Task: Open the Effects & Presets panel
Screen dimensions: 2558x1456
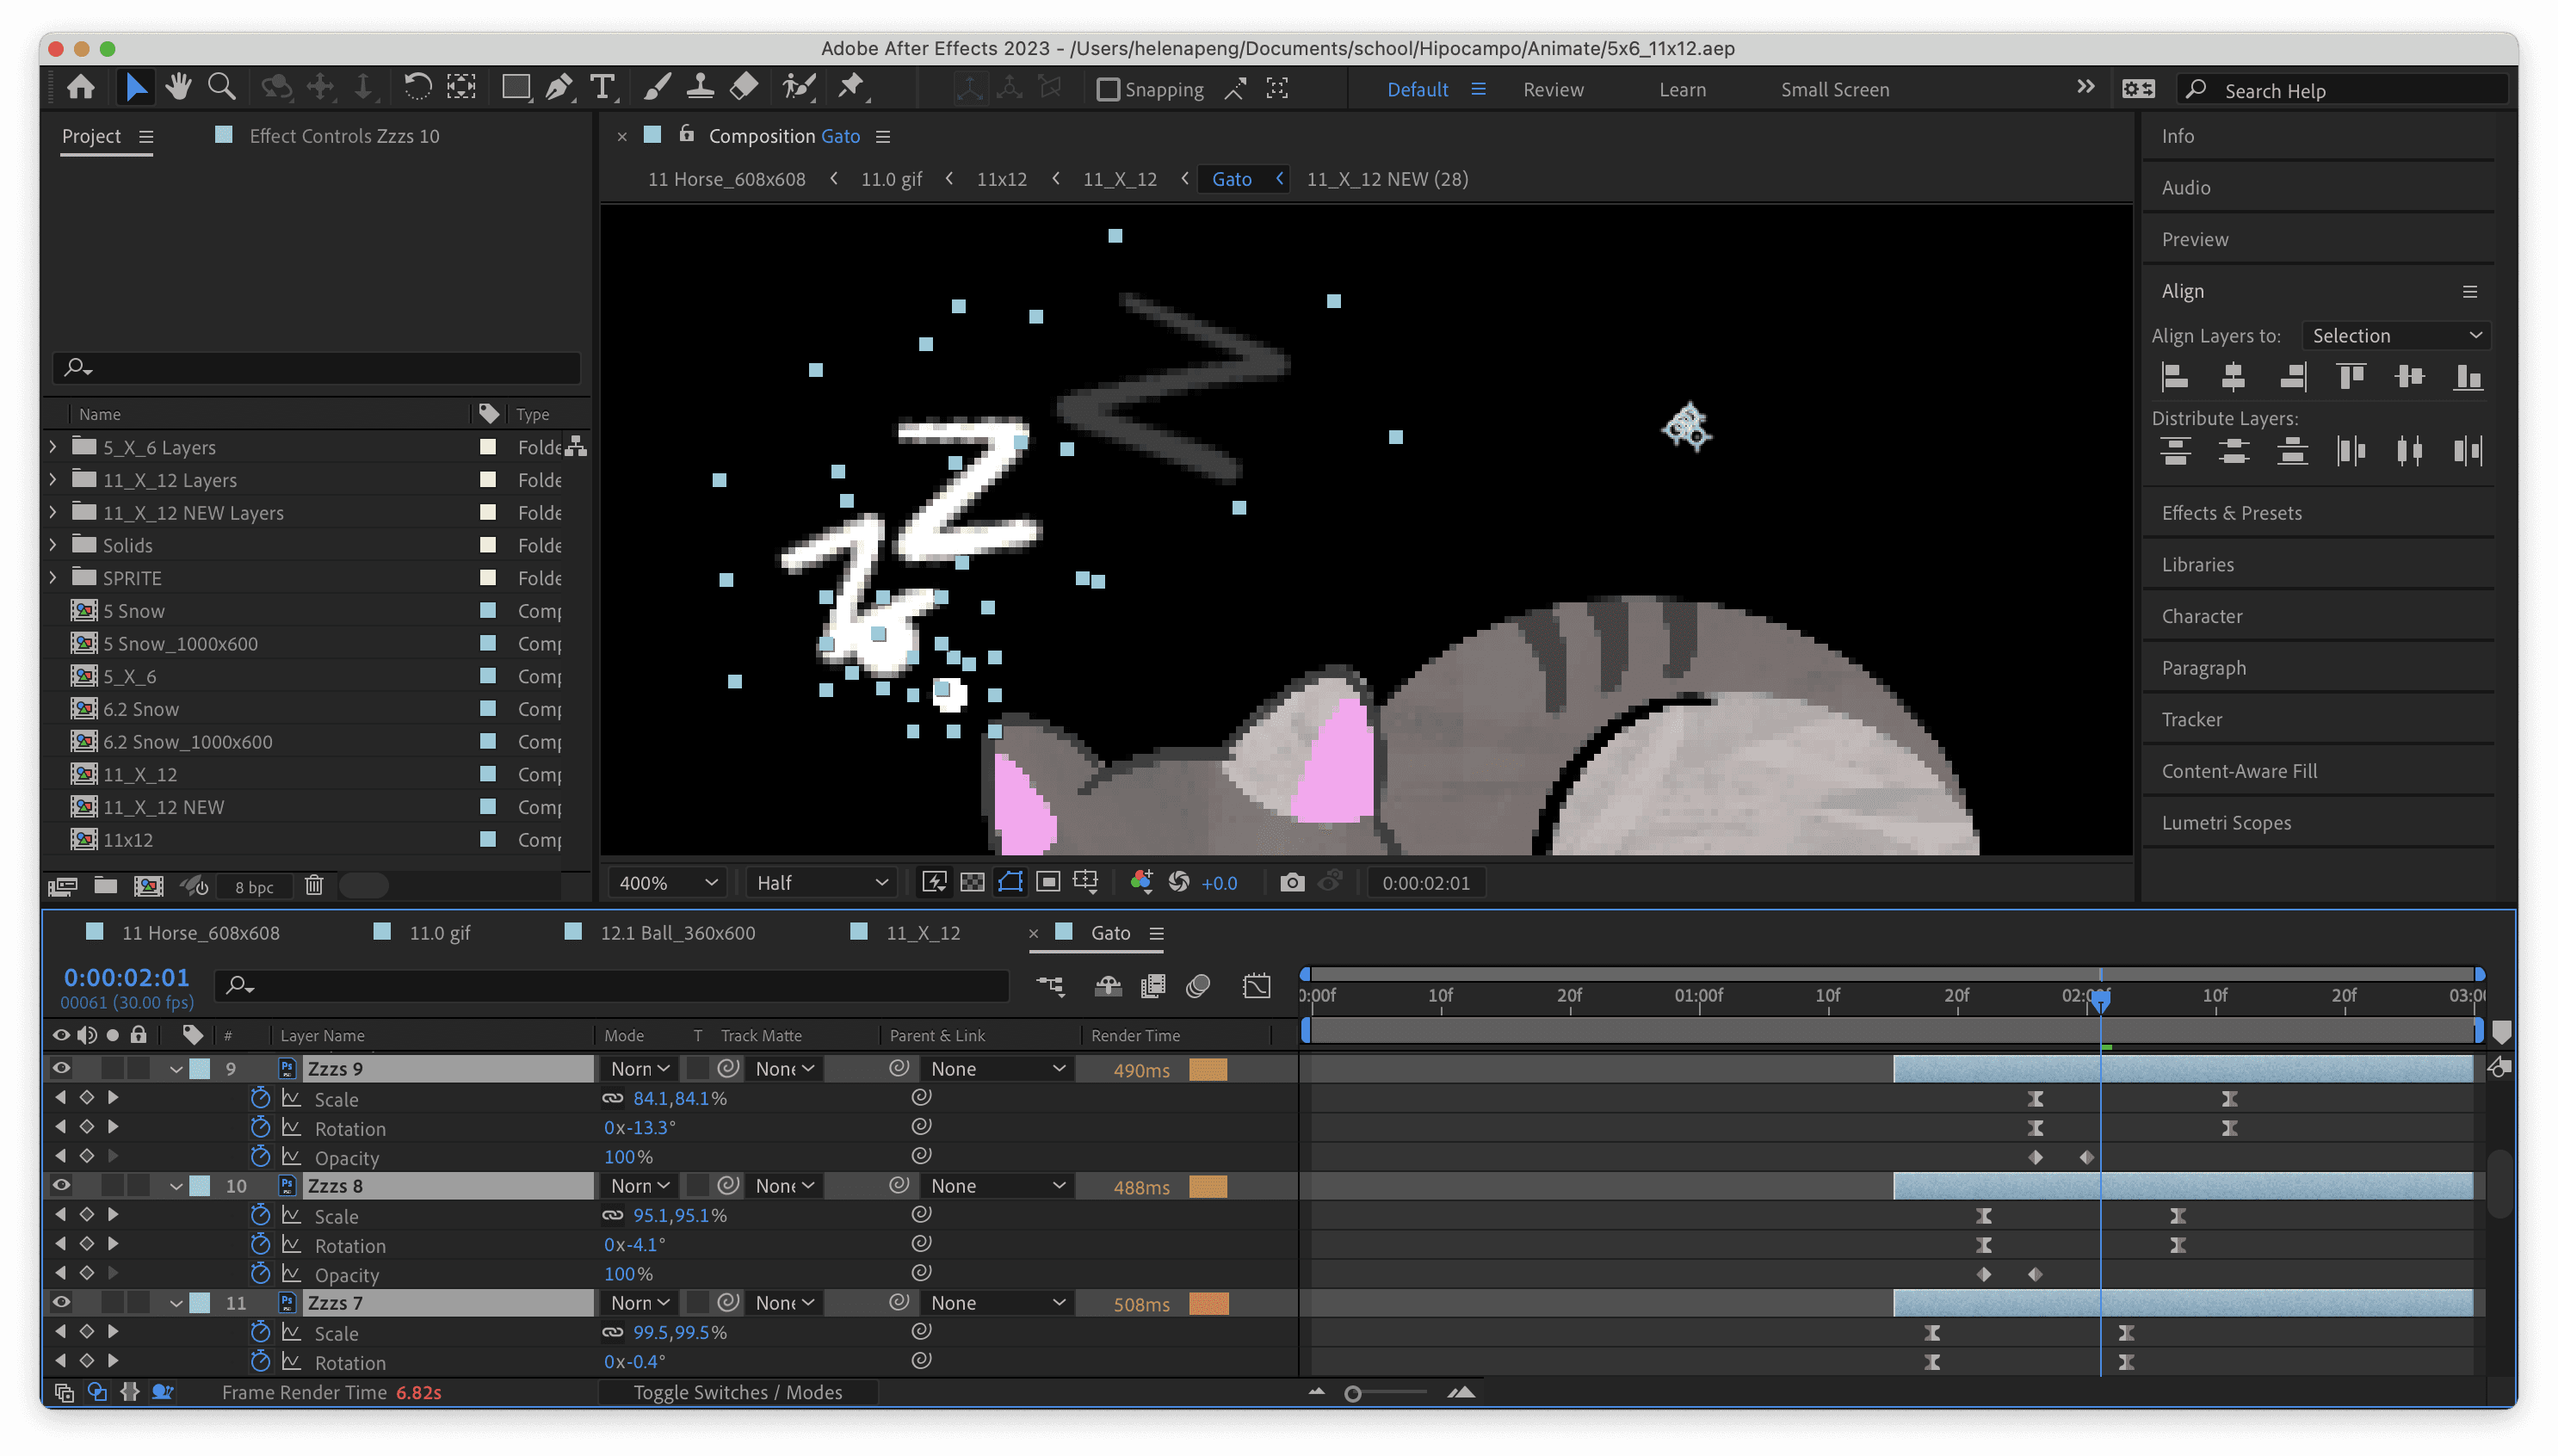Action: [x=2231, y=513]
